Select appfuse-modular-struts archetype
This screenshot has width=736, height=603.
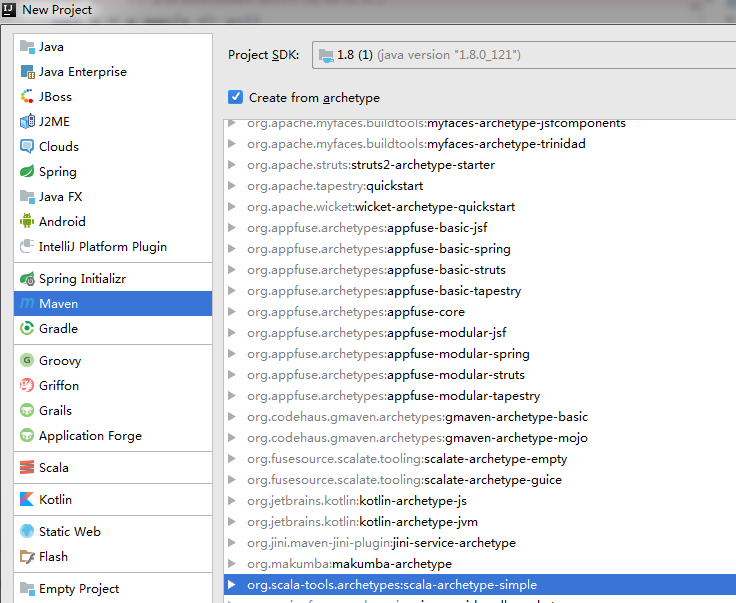pyautogui.click(x=386, y=375)
